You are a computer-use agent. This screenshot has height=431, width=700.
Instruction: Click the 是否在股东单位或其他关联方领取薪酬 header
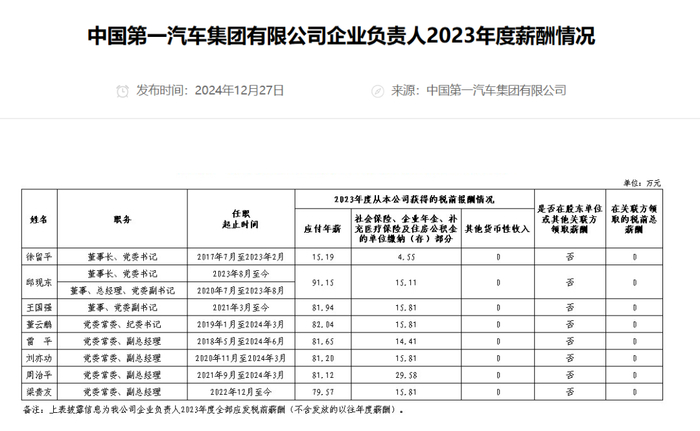570,219
